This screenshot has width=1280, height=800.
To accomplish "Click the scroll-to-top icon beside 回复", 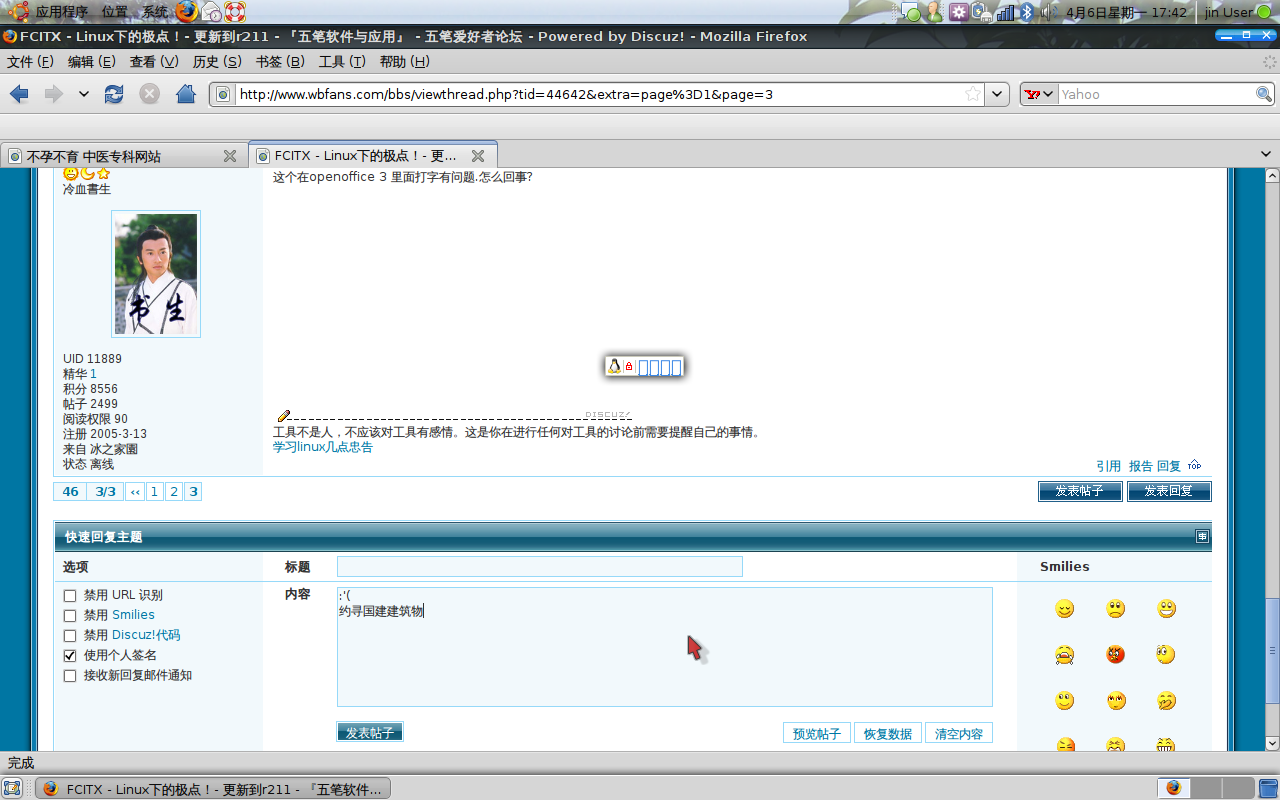I will point(1194,465).
